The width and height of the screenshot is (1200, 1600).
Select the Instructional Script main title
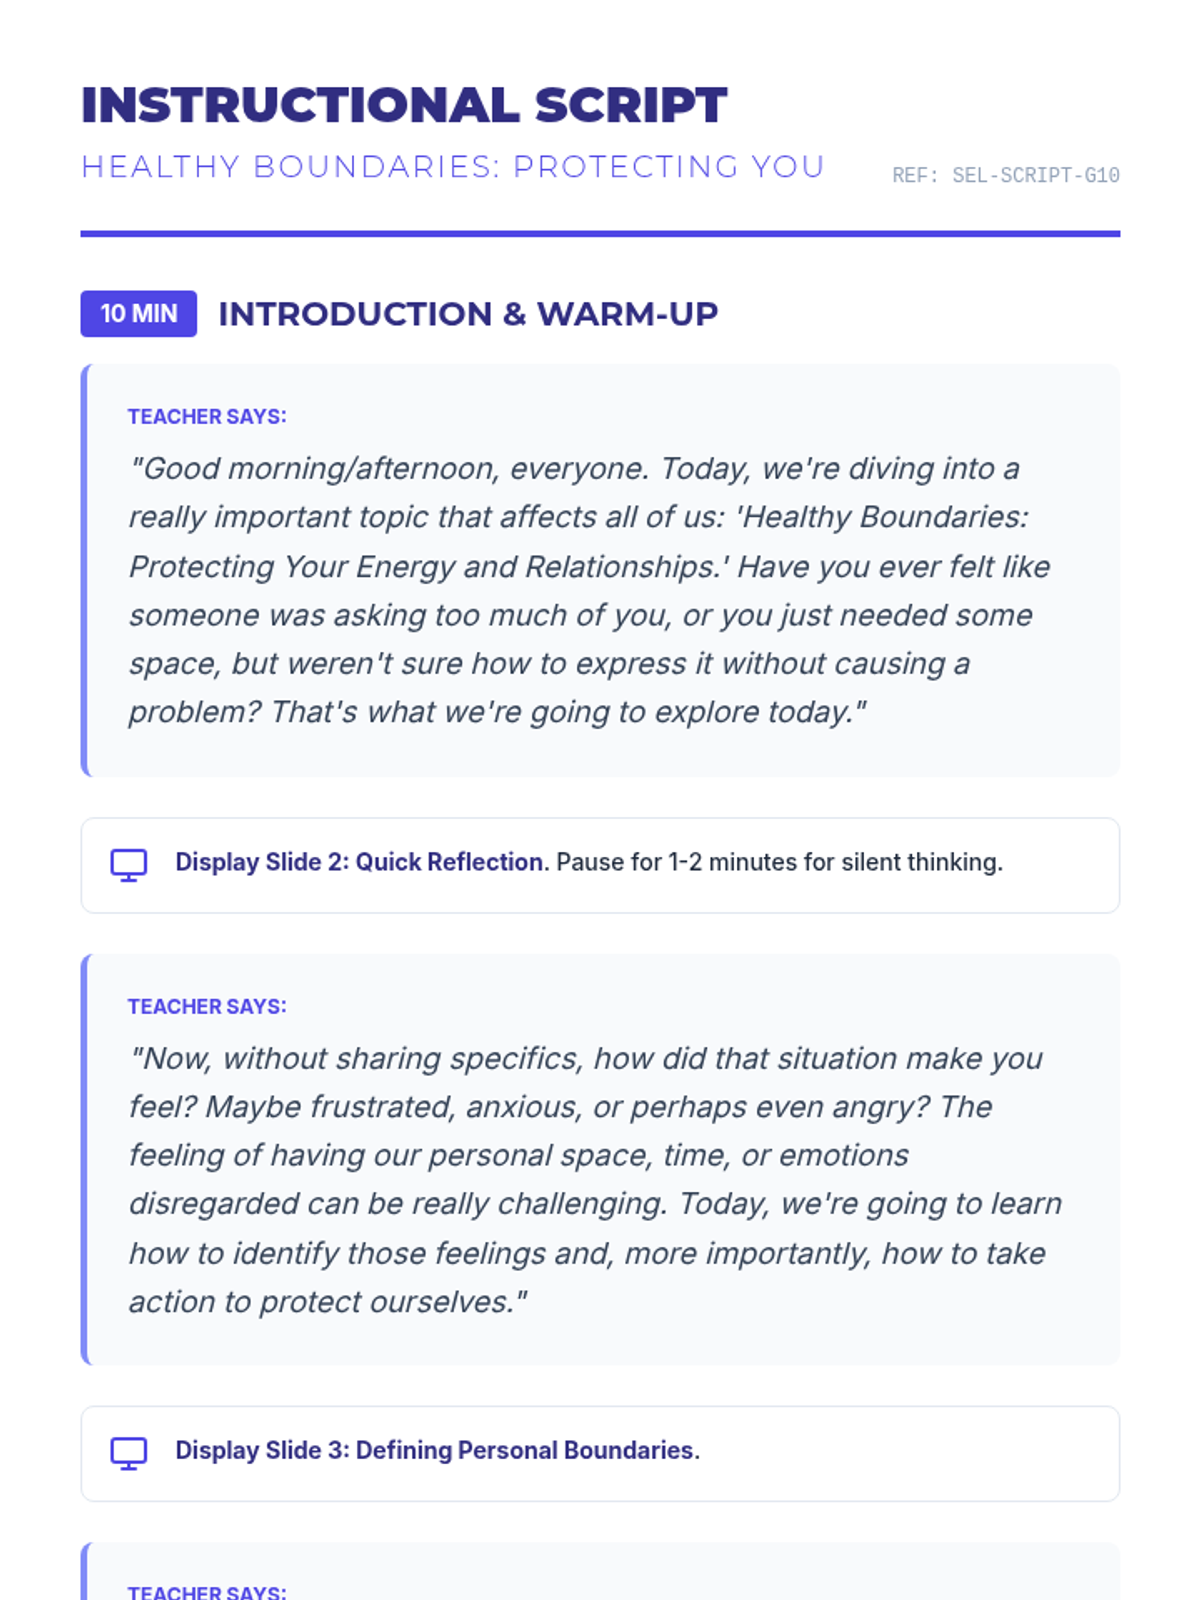404,105
